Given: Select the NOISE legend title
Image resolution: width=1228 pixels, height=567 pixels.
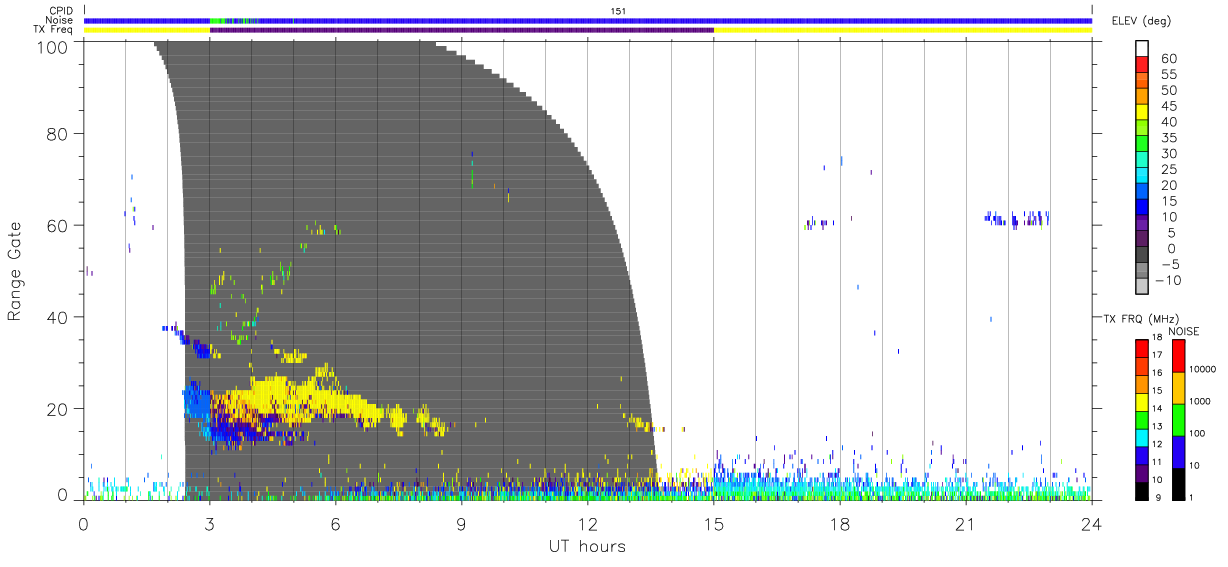Looking at the screenshot, I should [1183, 331].
